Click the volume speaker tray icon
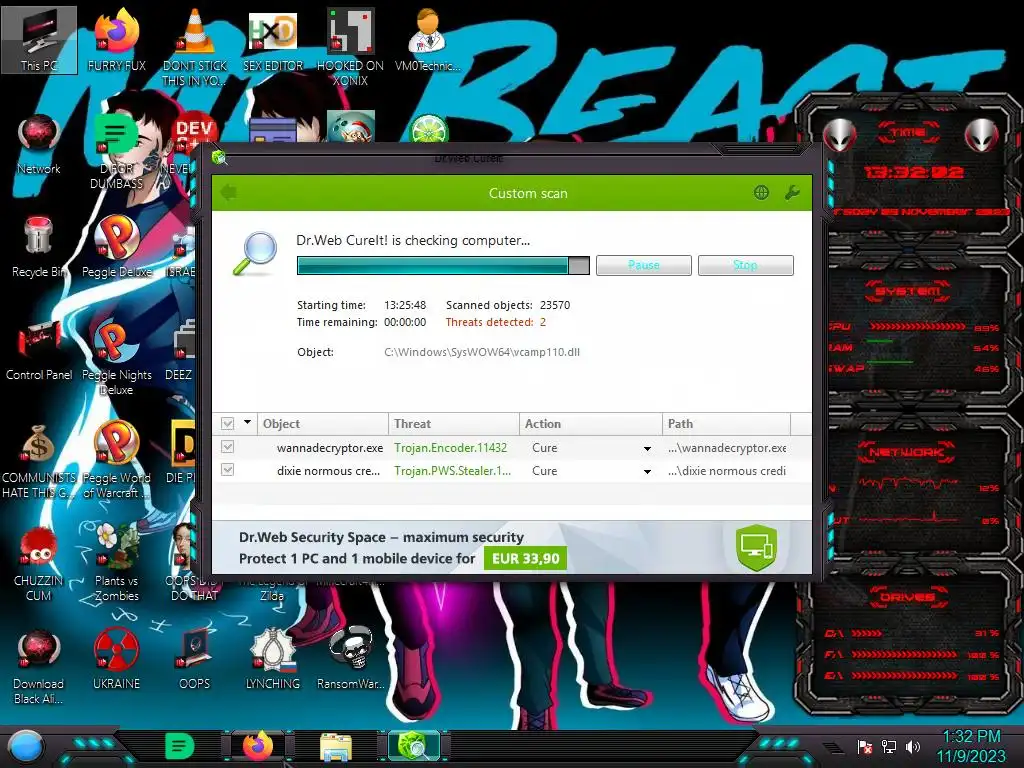 click(x=913, y=746)
